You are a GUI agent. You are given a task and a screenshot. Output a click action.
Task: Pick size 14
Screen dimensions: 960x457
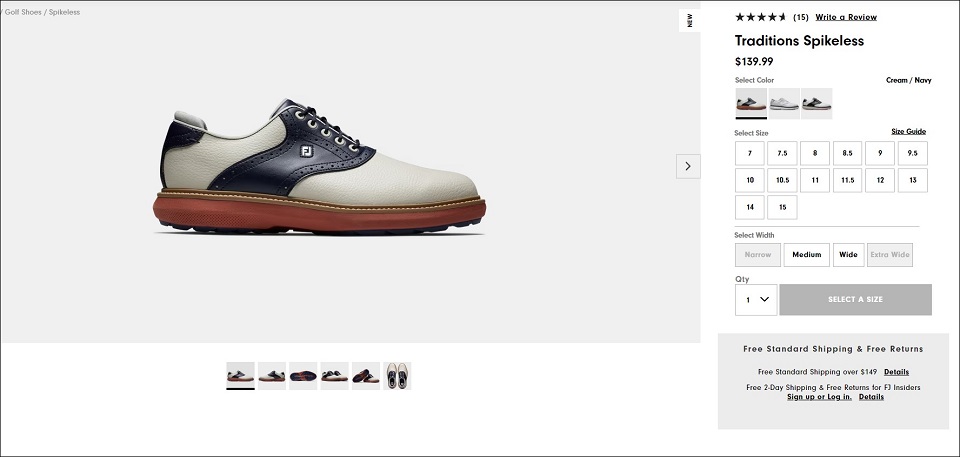(x=750, y=207)
